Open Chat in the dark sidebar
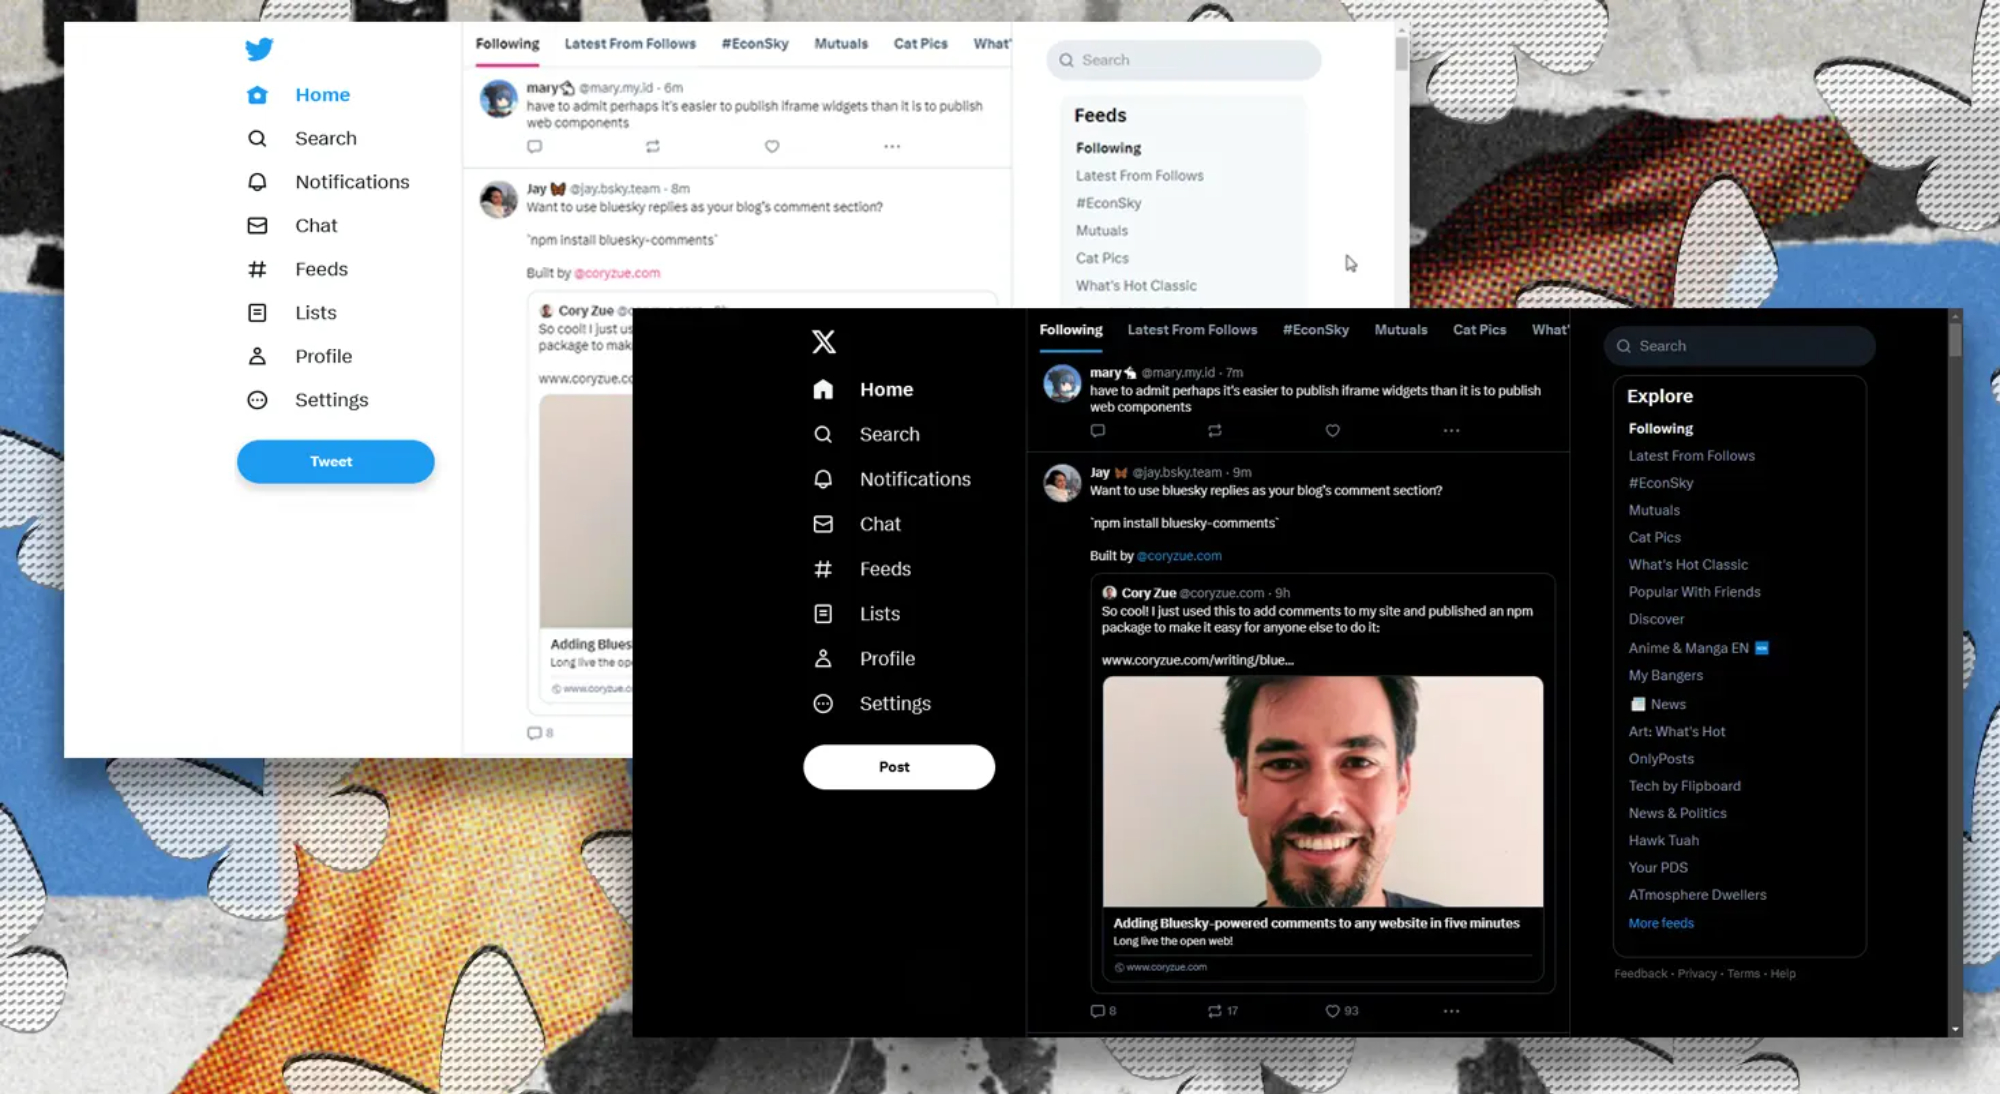 point(880,524)
